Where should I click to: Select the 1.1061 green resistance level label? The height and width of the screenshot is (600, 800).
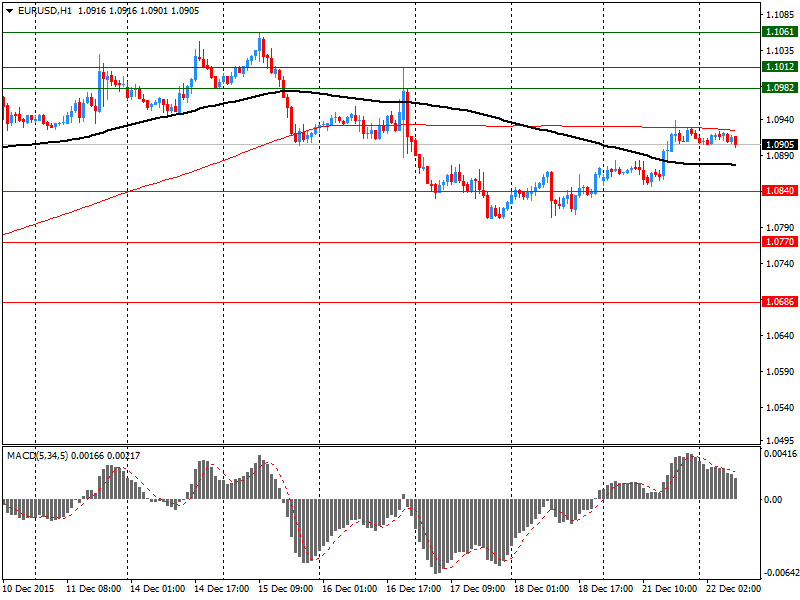click(x=780, y=32)
